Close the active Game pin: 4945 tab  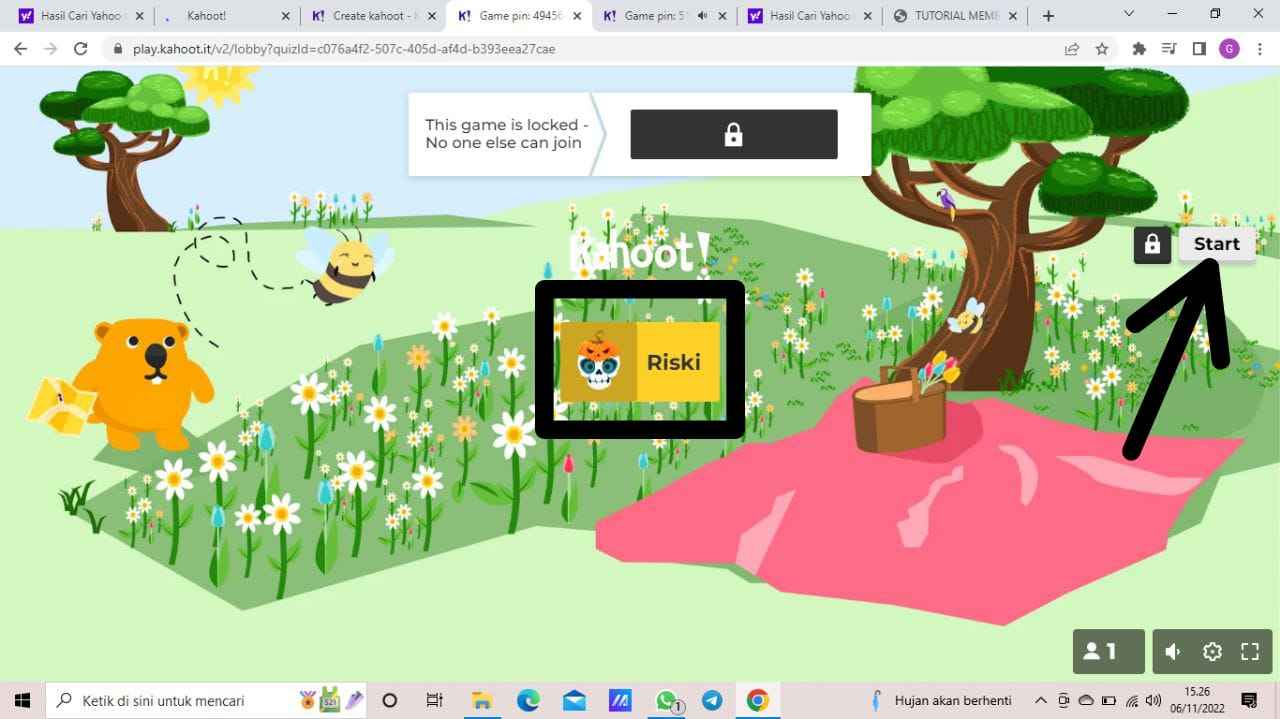pos(576,16)
